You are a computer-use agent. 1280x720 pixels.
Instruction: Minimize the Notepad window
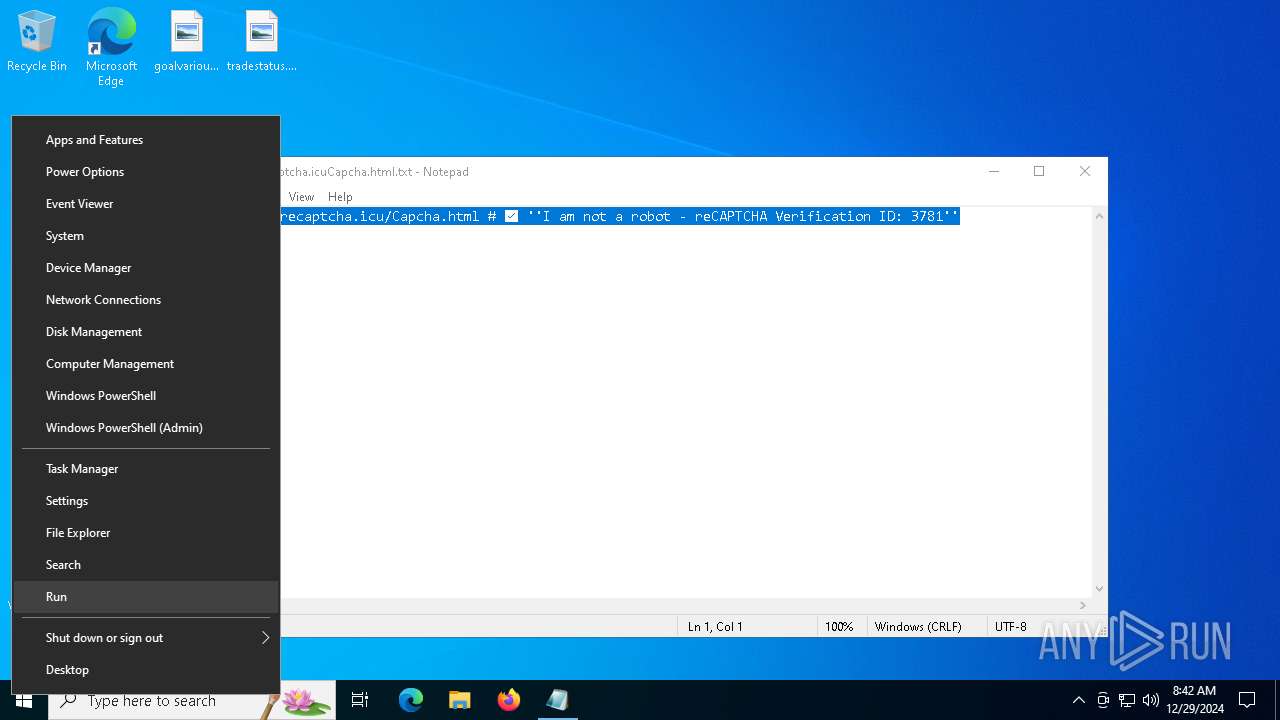click(x=994, y=172)
